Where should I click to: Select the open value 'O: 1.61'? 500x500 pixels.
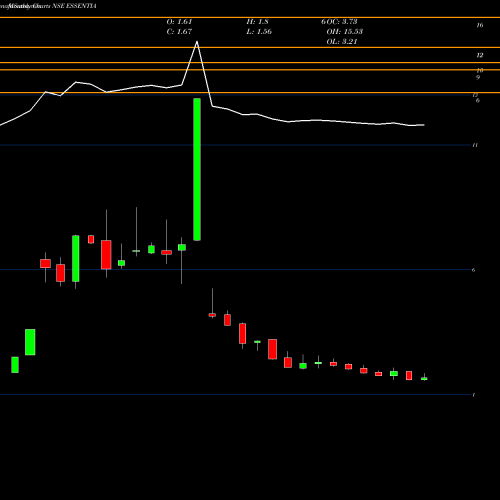179,22
